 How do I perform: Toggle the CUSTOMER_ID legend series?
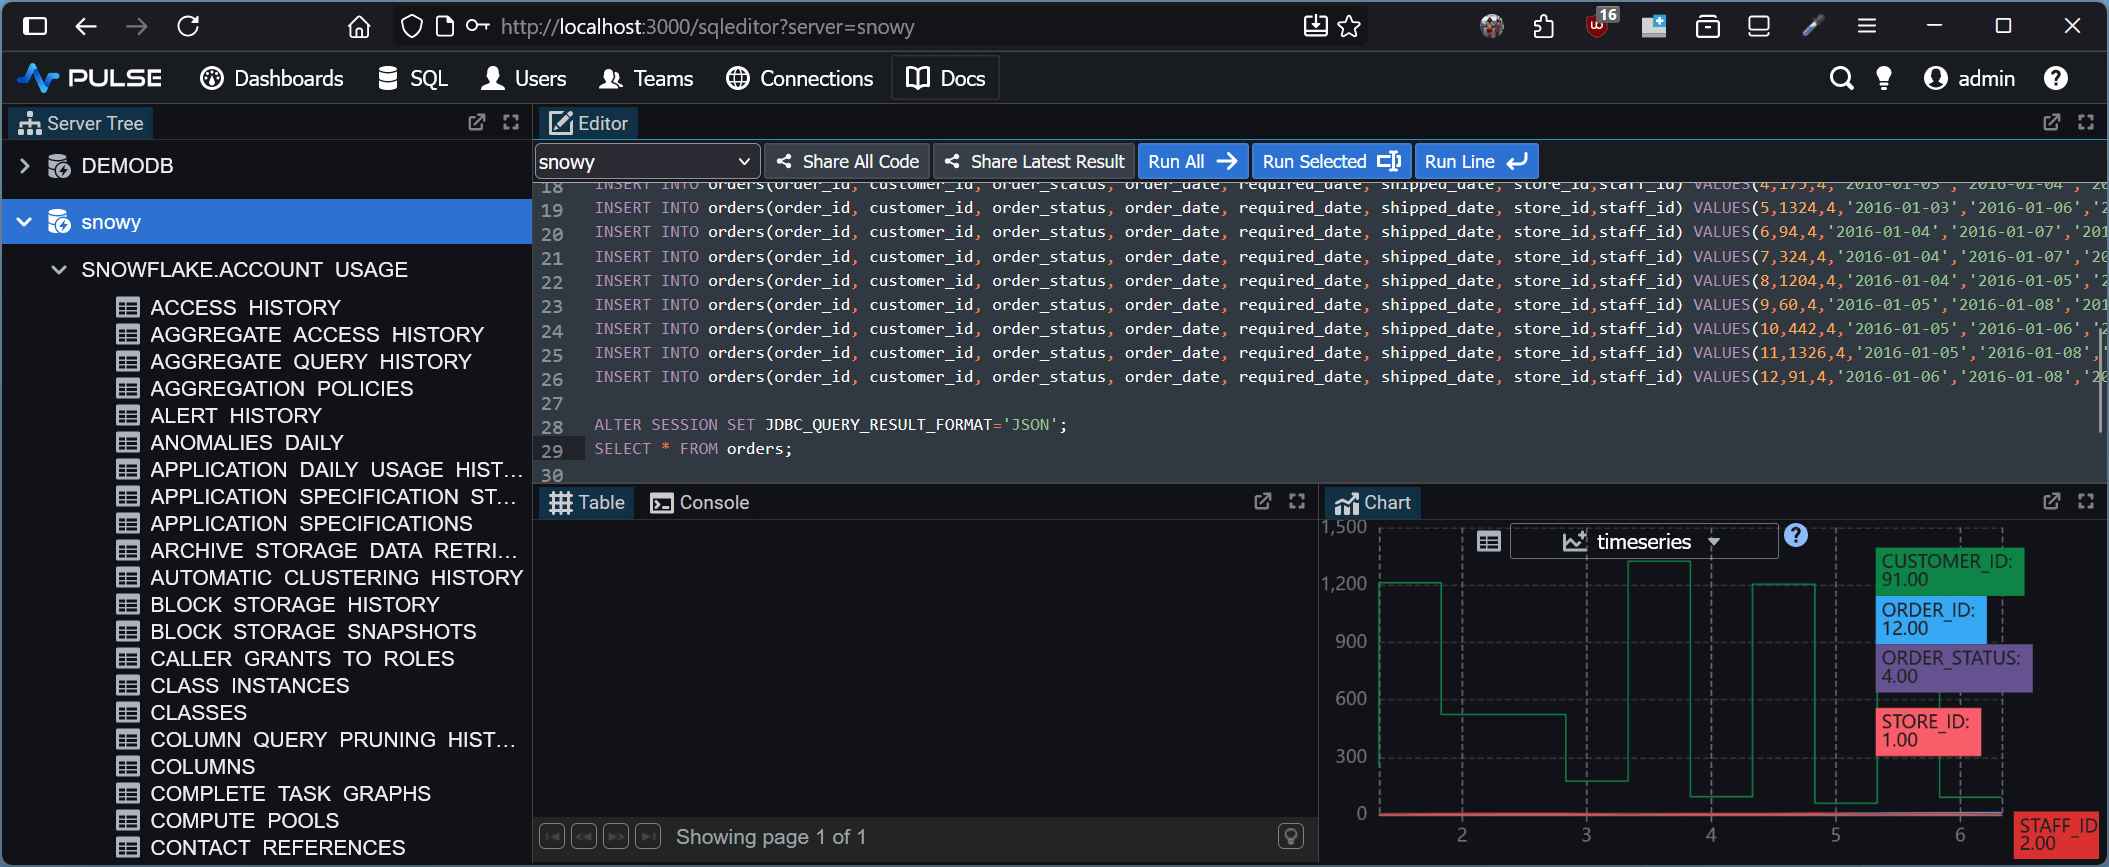coord(1948,570)
